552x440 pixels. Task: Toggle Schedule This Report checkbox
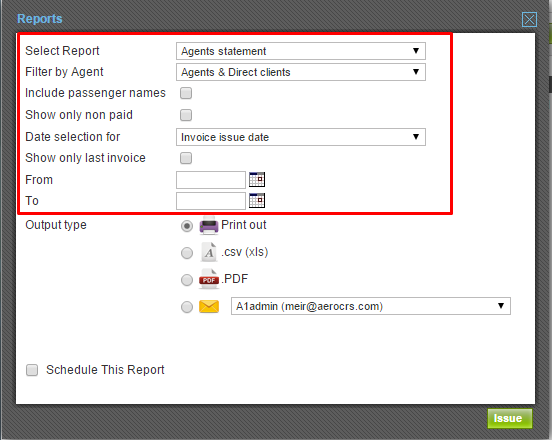32,370
